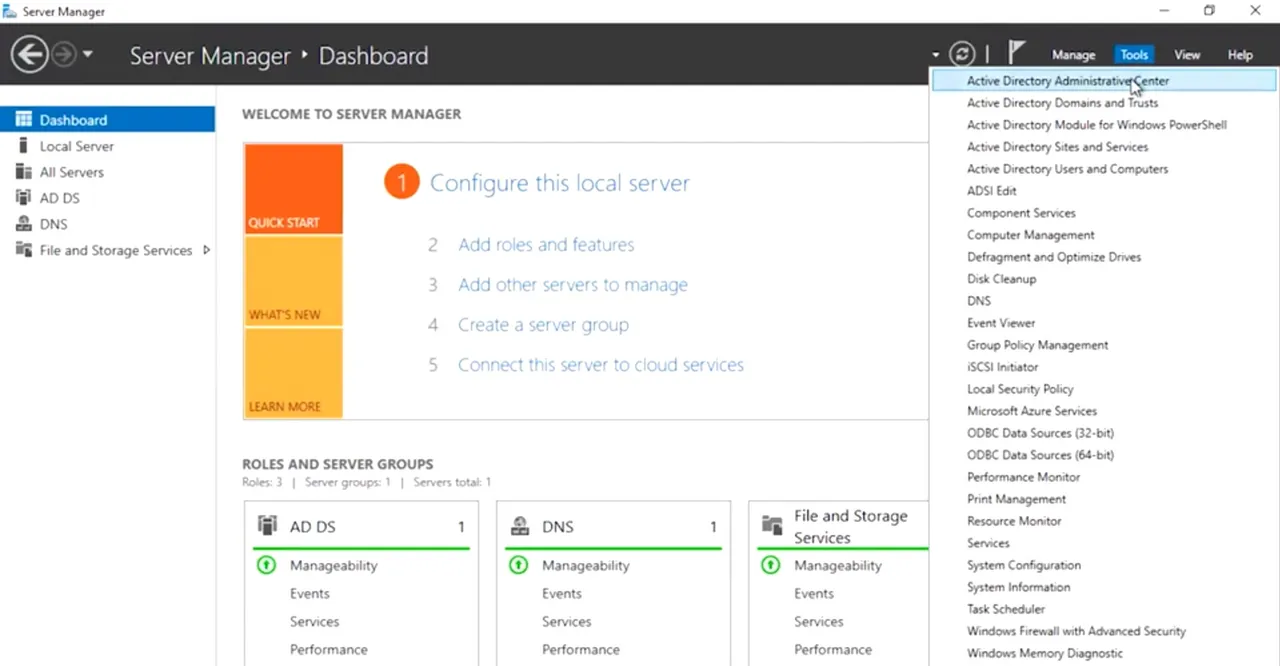Choose Active Directory Administrative Center

click(x=1104, y=81)
